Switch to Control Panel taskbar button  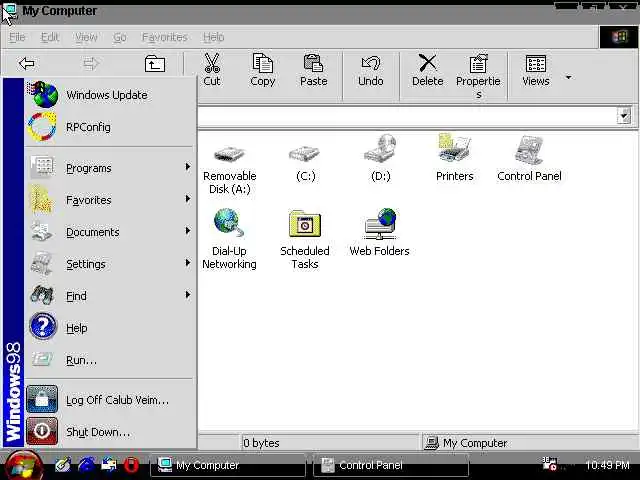pos(391,465)
